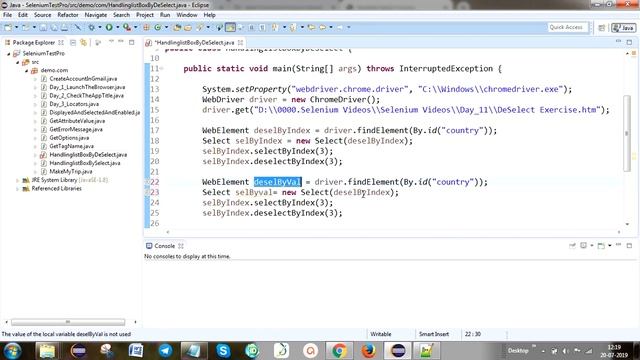Open the File menu
The height and width of the screenshot is (360, 640).
point(7,15)
